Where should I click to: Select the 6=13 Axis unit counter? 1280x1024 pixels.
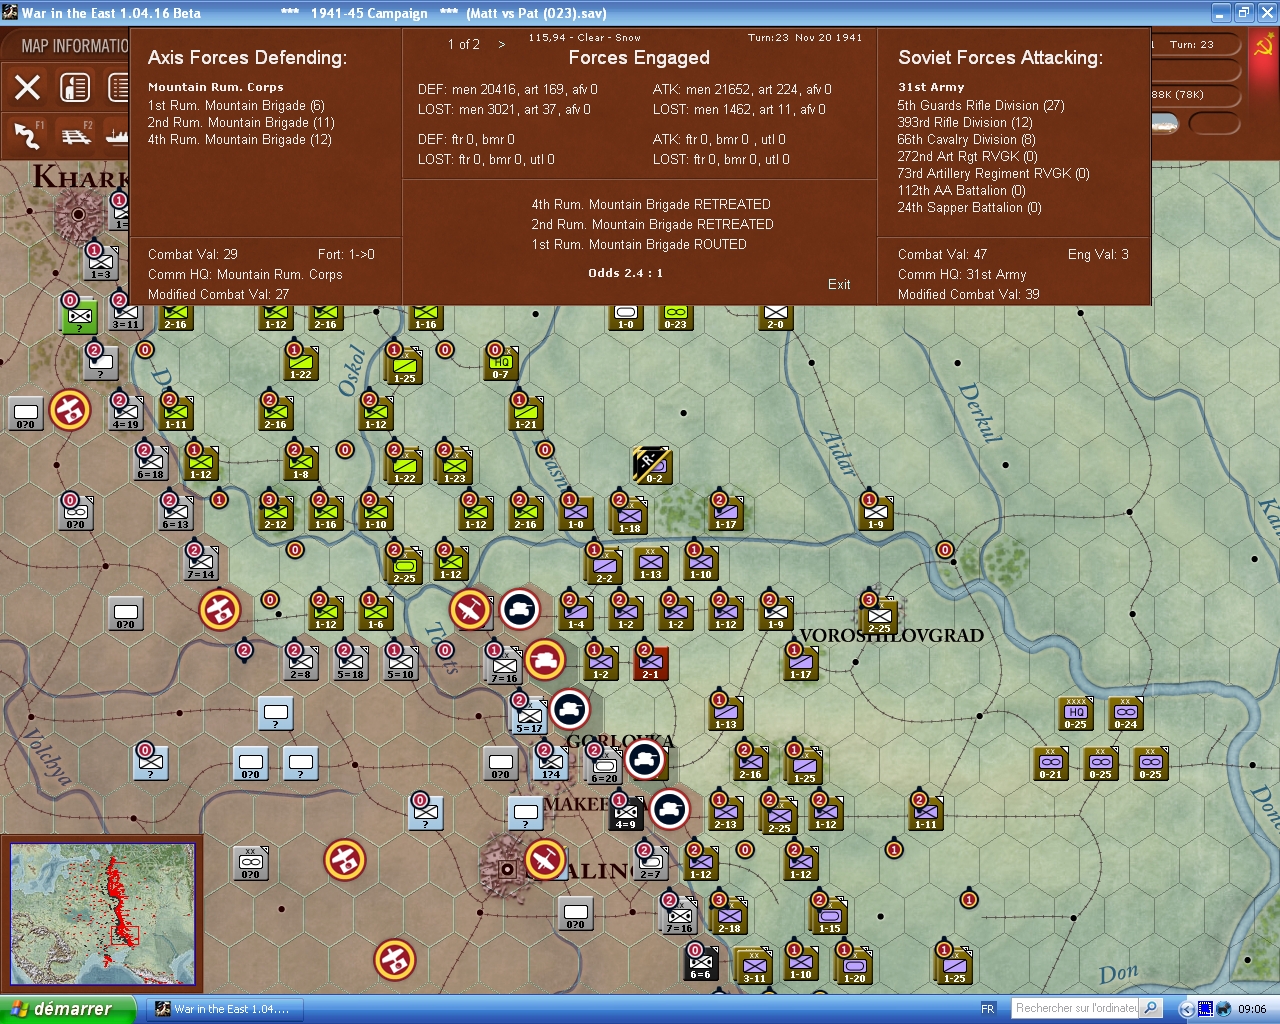point(176,513)
